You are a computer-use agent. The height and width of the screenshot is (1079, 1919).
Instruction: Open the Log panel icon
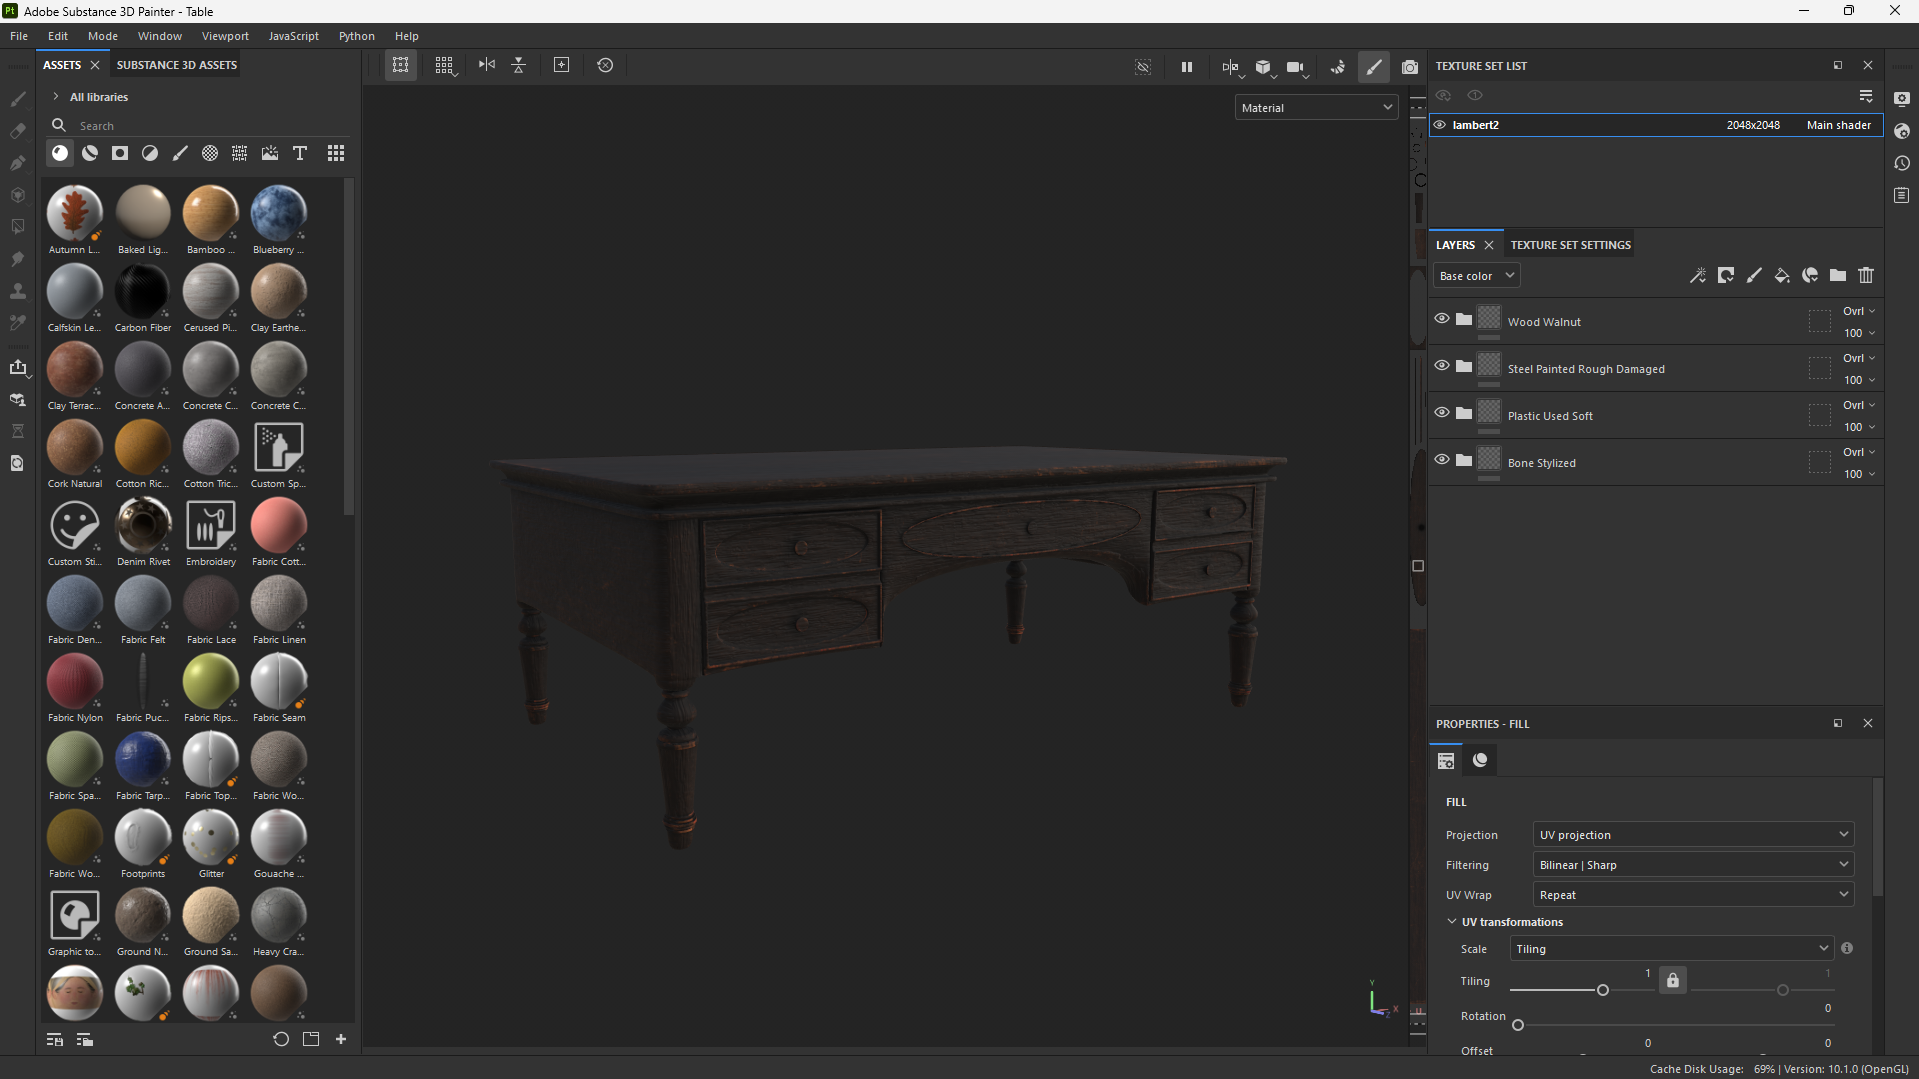click(x=1902, y=195)
